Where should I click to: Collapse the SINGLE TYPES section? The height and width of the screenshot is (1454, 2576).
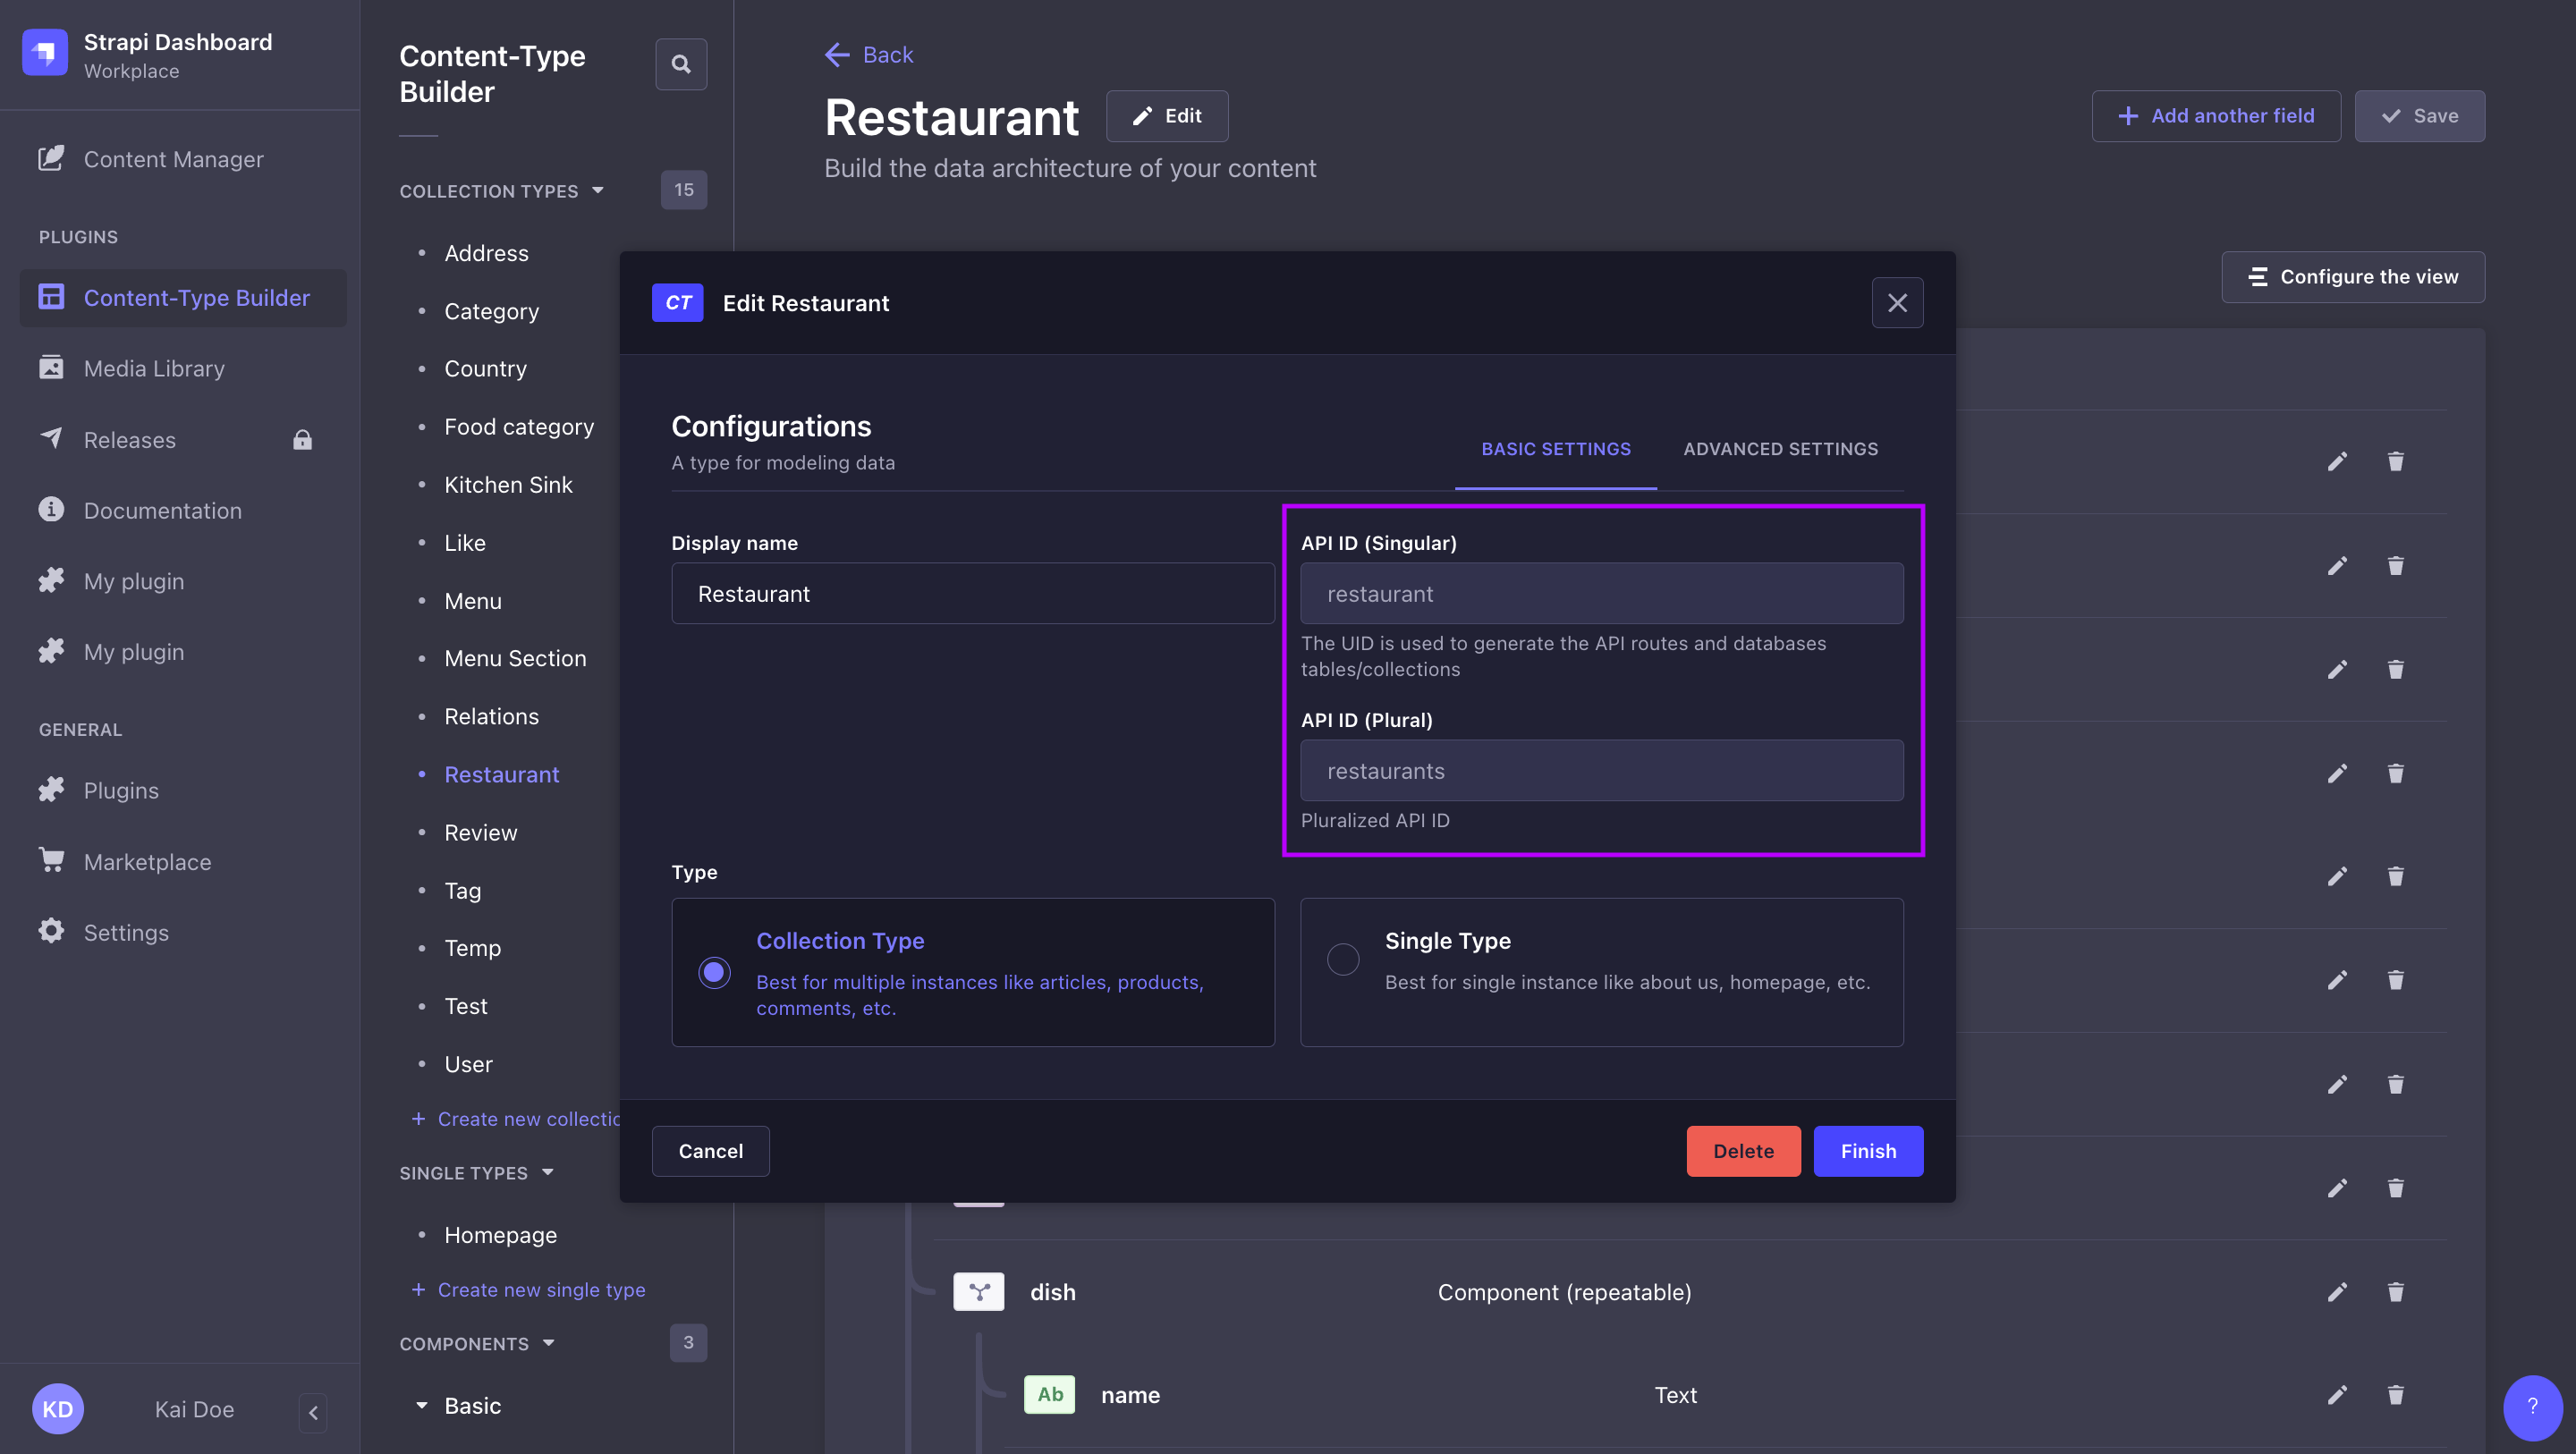[548, 1172]
